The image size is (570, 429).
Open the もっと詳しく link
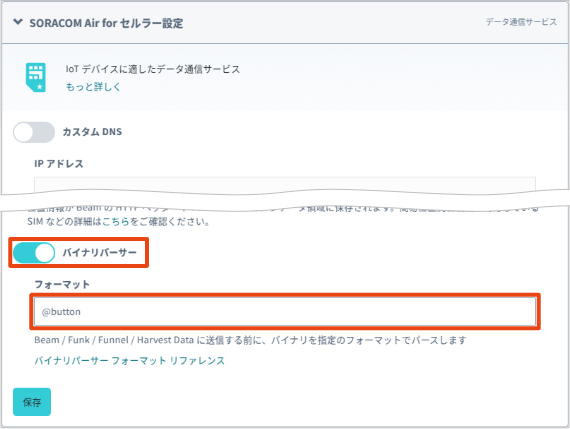pyautogui.click(x=93, y=87)
